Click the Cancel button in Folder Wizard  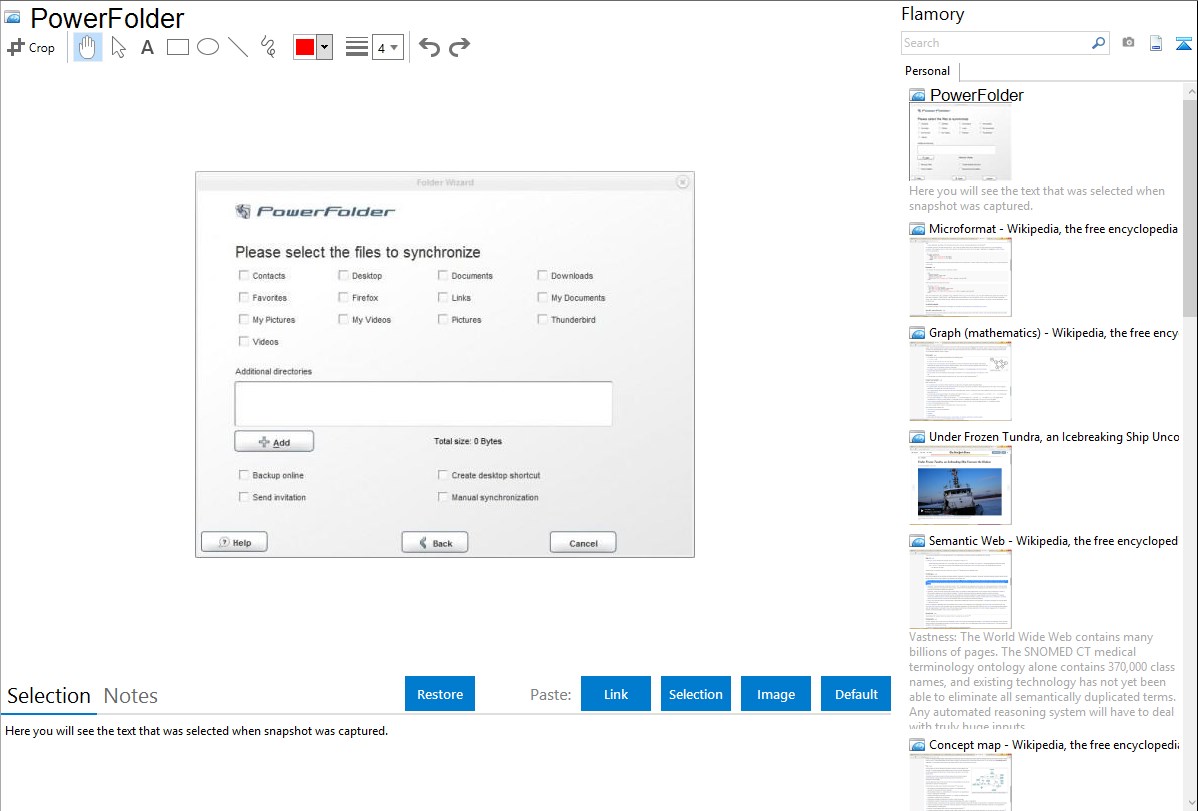583,543
